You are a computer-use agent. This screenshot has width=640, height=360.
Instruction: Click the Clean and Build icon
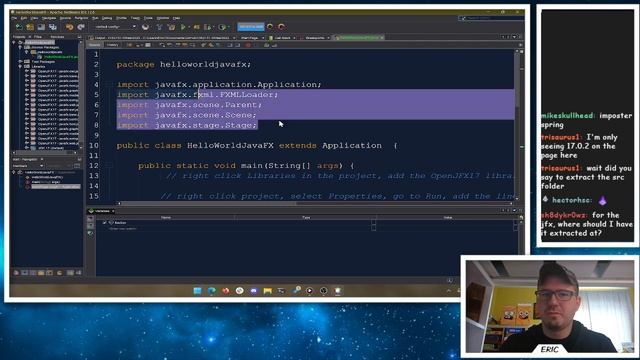point(171,27)
